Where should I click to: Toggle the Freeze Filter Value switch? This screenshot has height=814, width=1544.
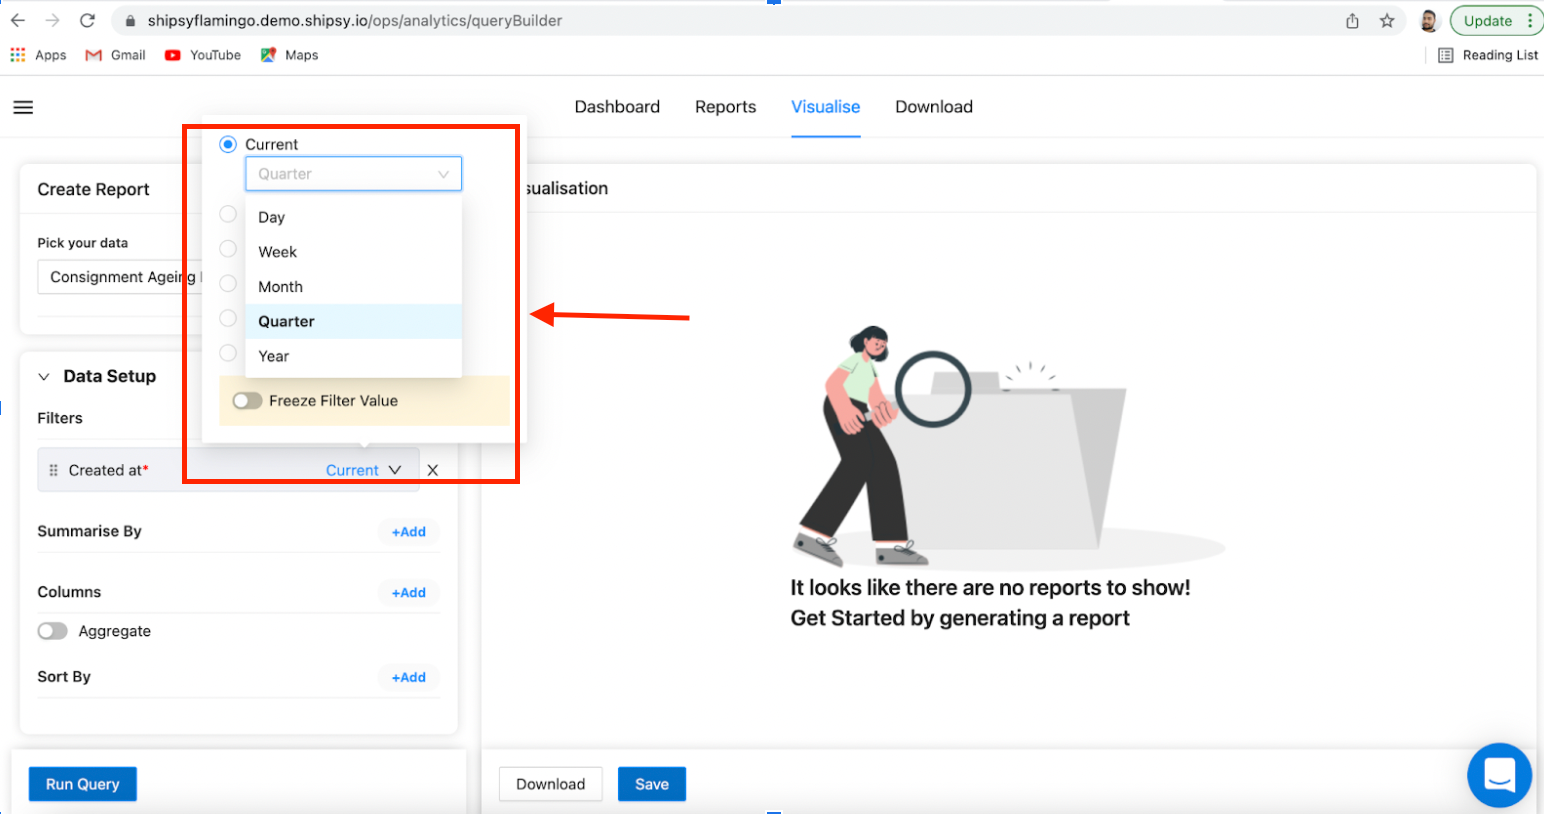coord(247,401)
